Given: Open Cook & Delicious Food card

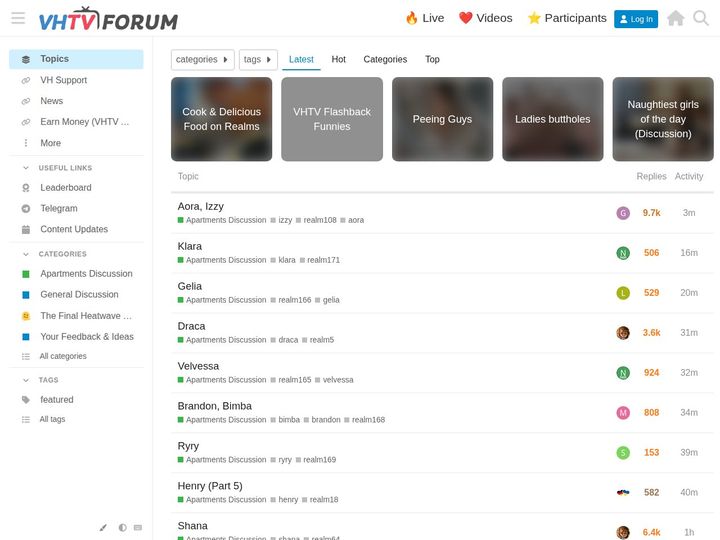Looking at the screenshot, I should click(221, 119).
